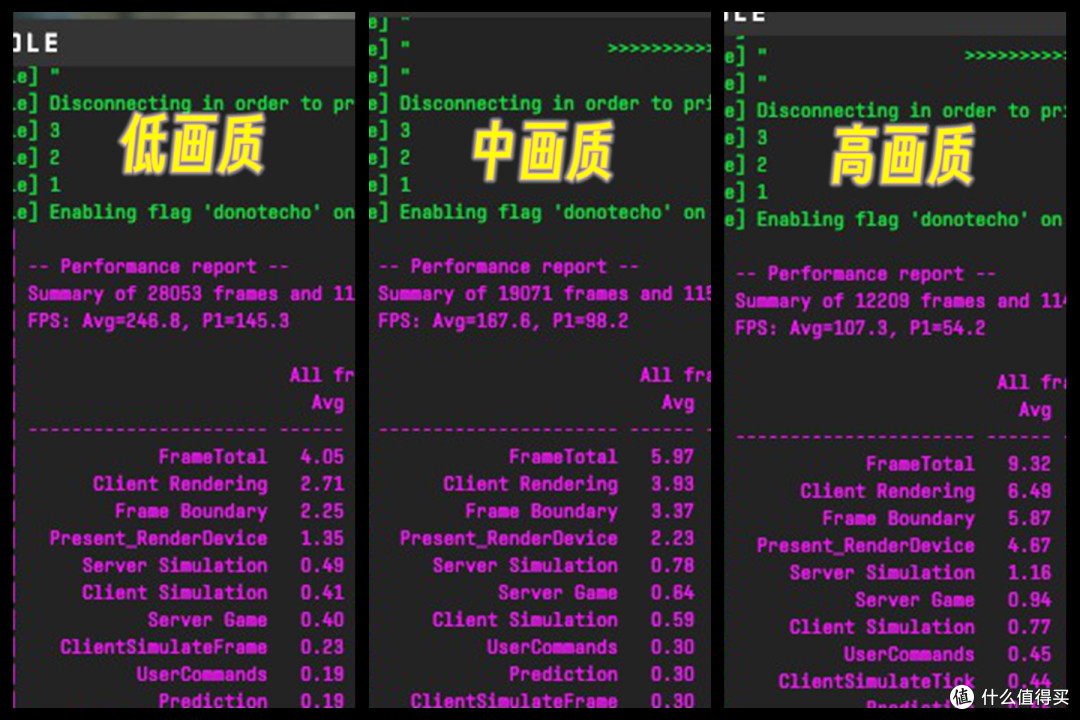Select Present_RenderDevice value 4.67
Image resolution: width=1080 pixels, height=720 pixels.
[1029, 546]
